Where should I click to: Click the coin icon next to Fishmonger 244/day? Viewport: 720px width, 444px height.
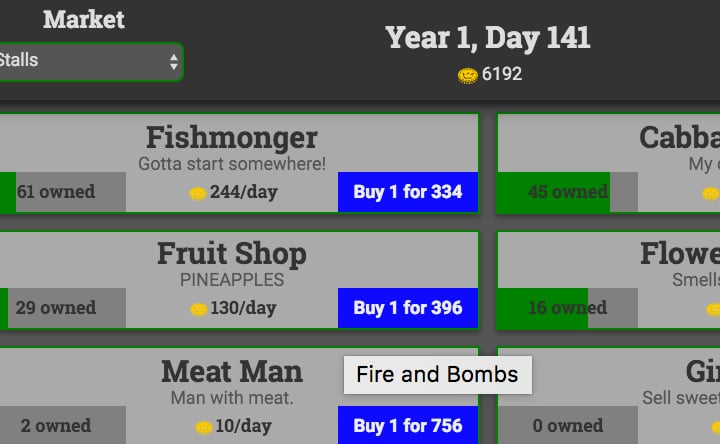198,193
